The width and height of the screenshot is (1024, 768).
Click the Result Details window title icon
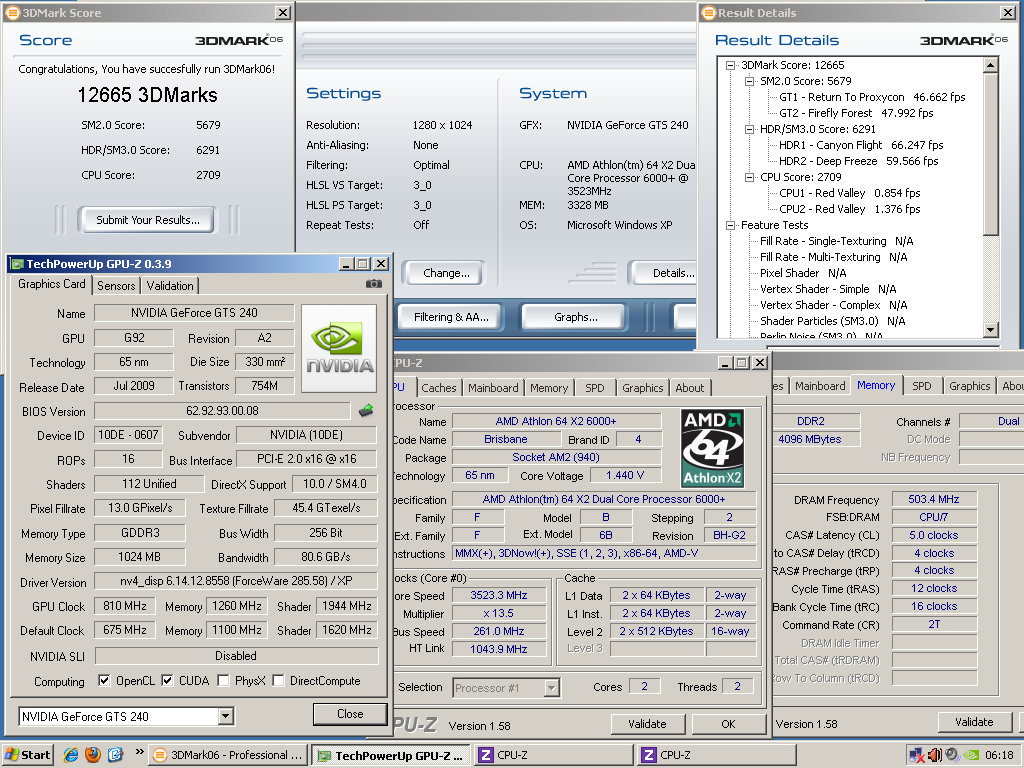[x=709, y=12]
